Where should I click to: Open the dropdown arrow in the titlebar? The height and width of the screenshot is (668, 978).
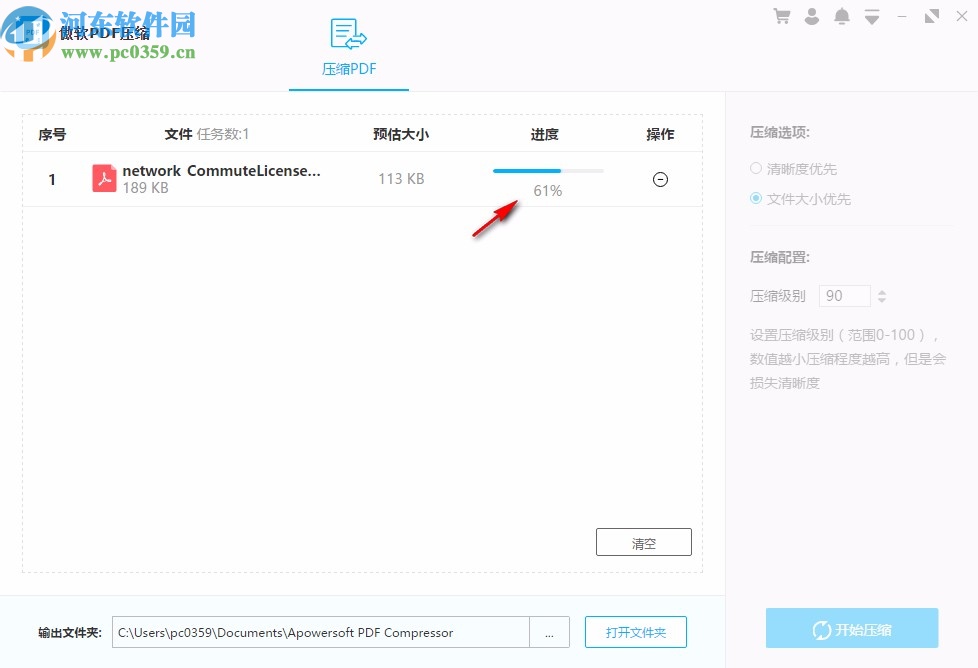point(870,16)
